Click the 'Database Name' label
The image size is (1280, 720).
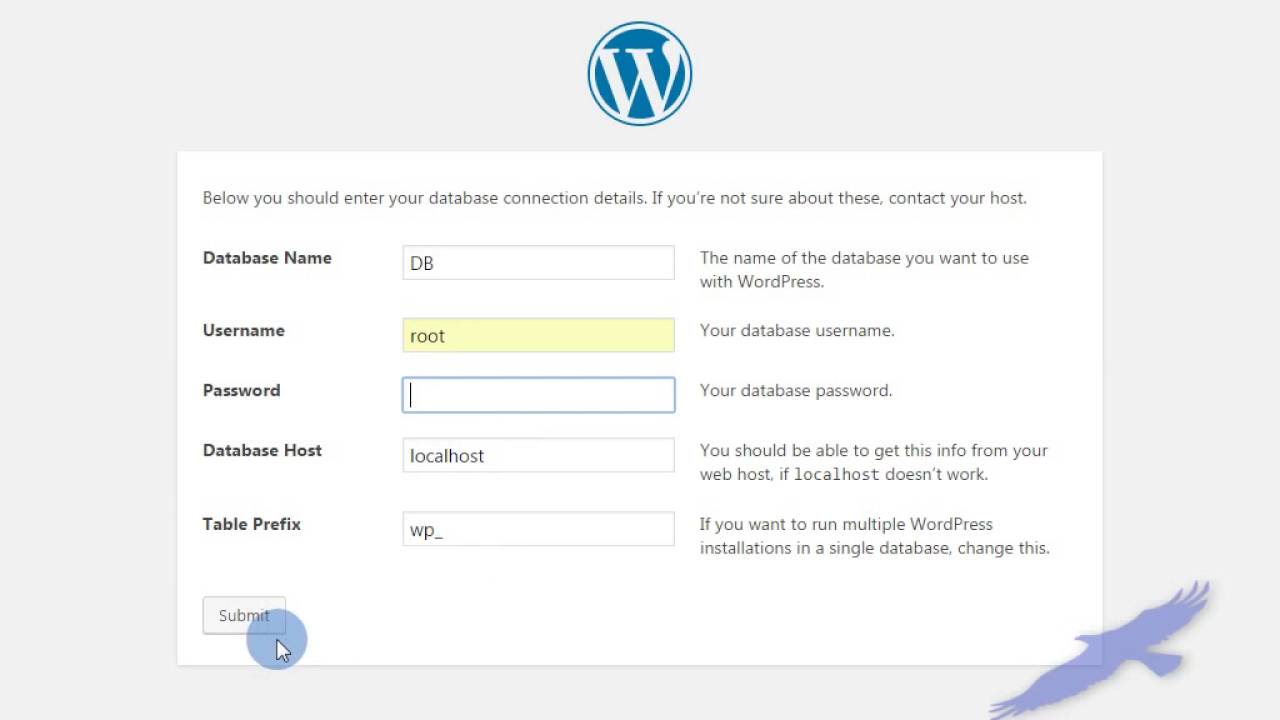point(267,258)
